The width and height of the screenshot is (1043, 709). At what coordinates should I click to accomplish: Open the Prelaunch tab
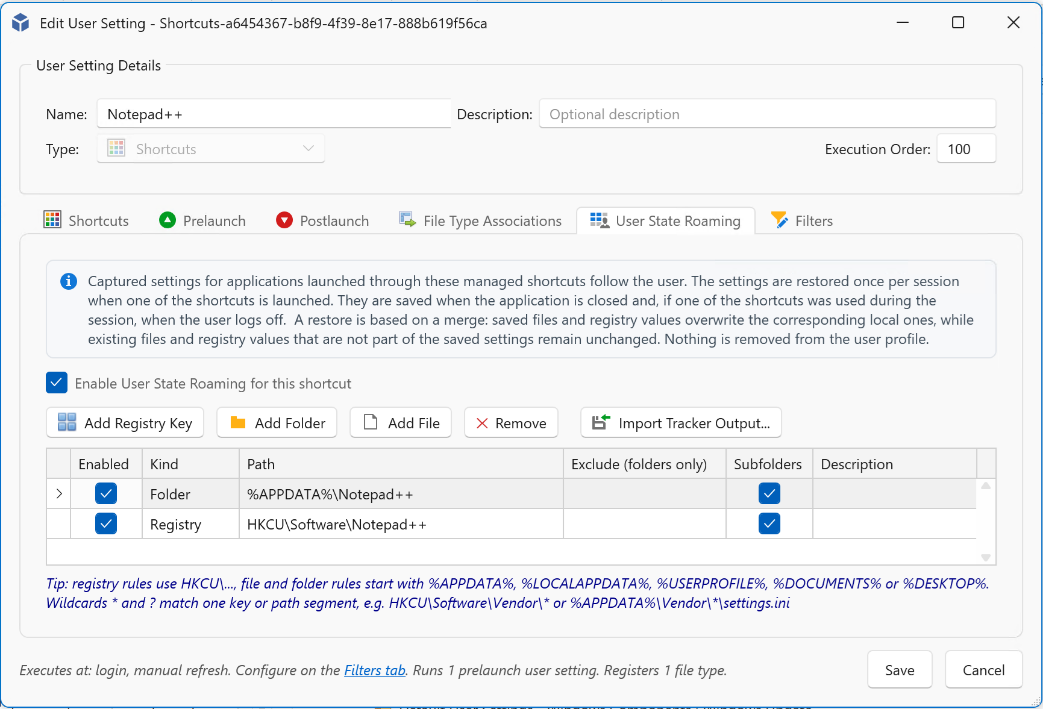202,220
